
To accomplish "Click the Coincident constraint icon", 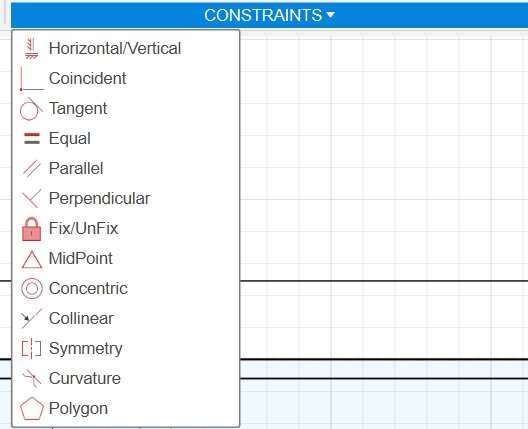I will pos(32,78).
